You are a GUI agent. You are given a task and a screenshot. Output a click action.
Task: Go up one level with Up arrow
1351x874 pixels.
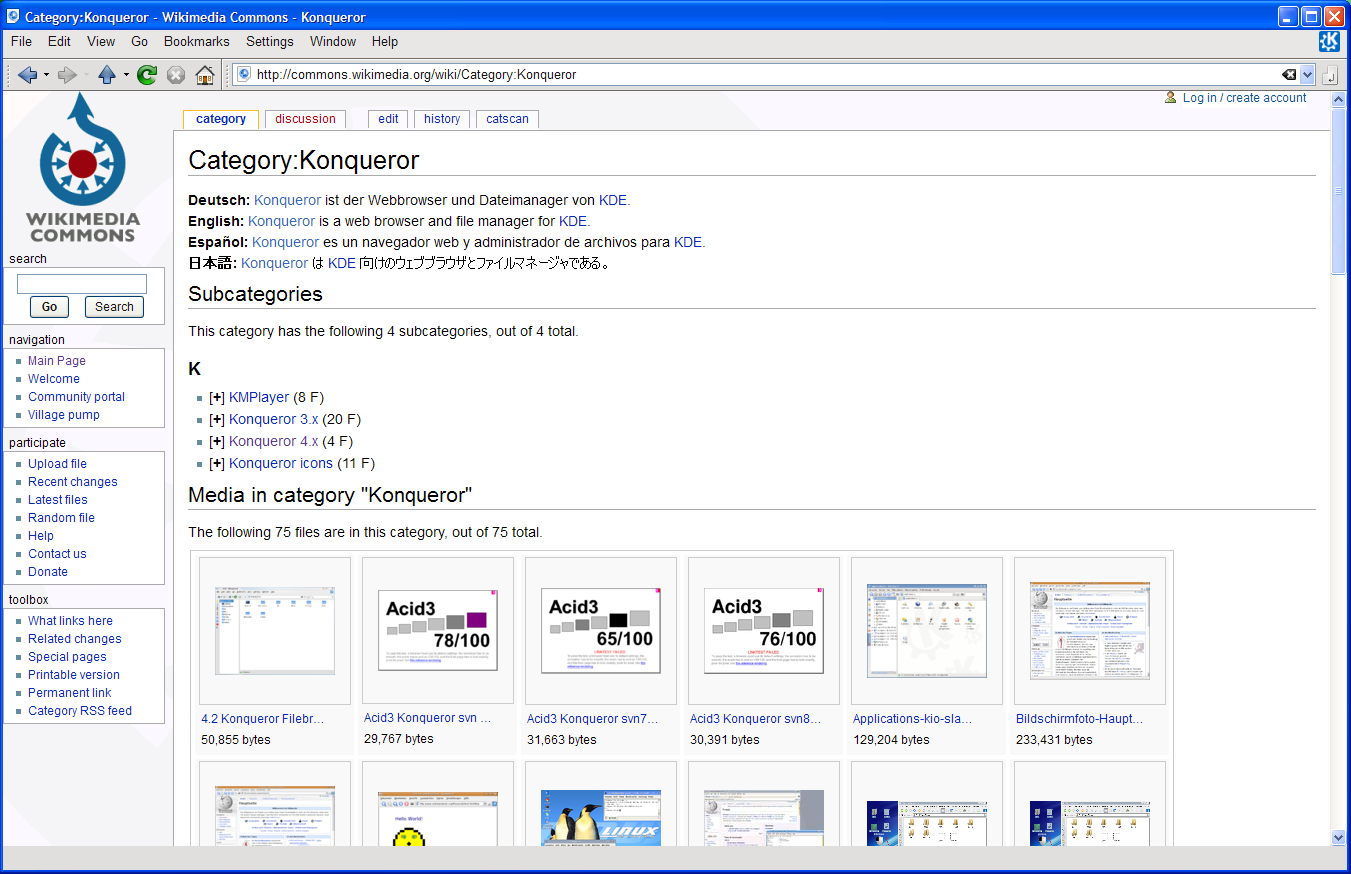[x=107, y=75]
